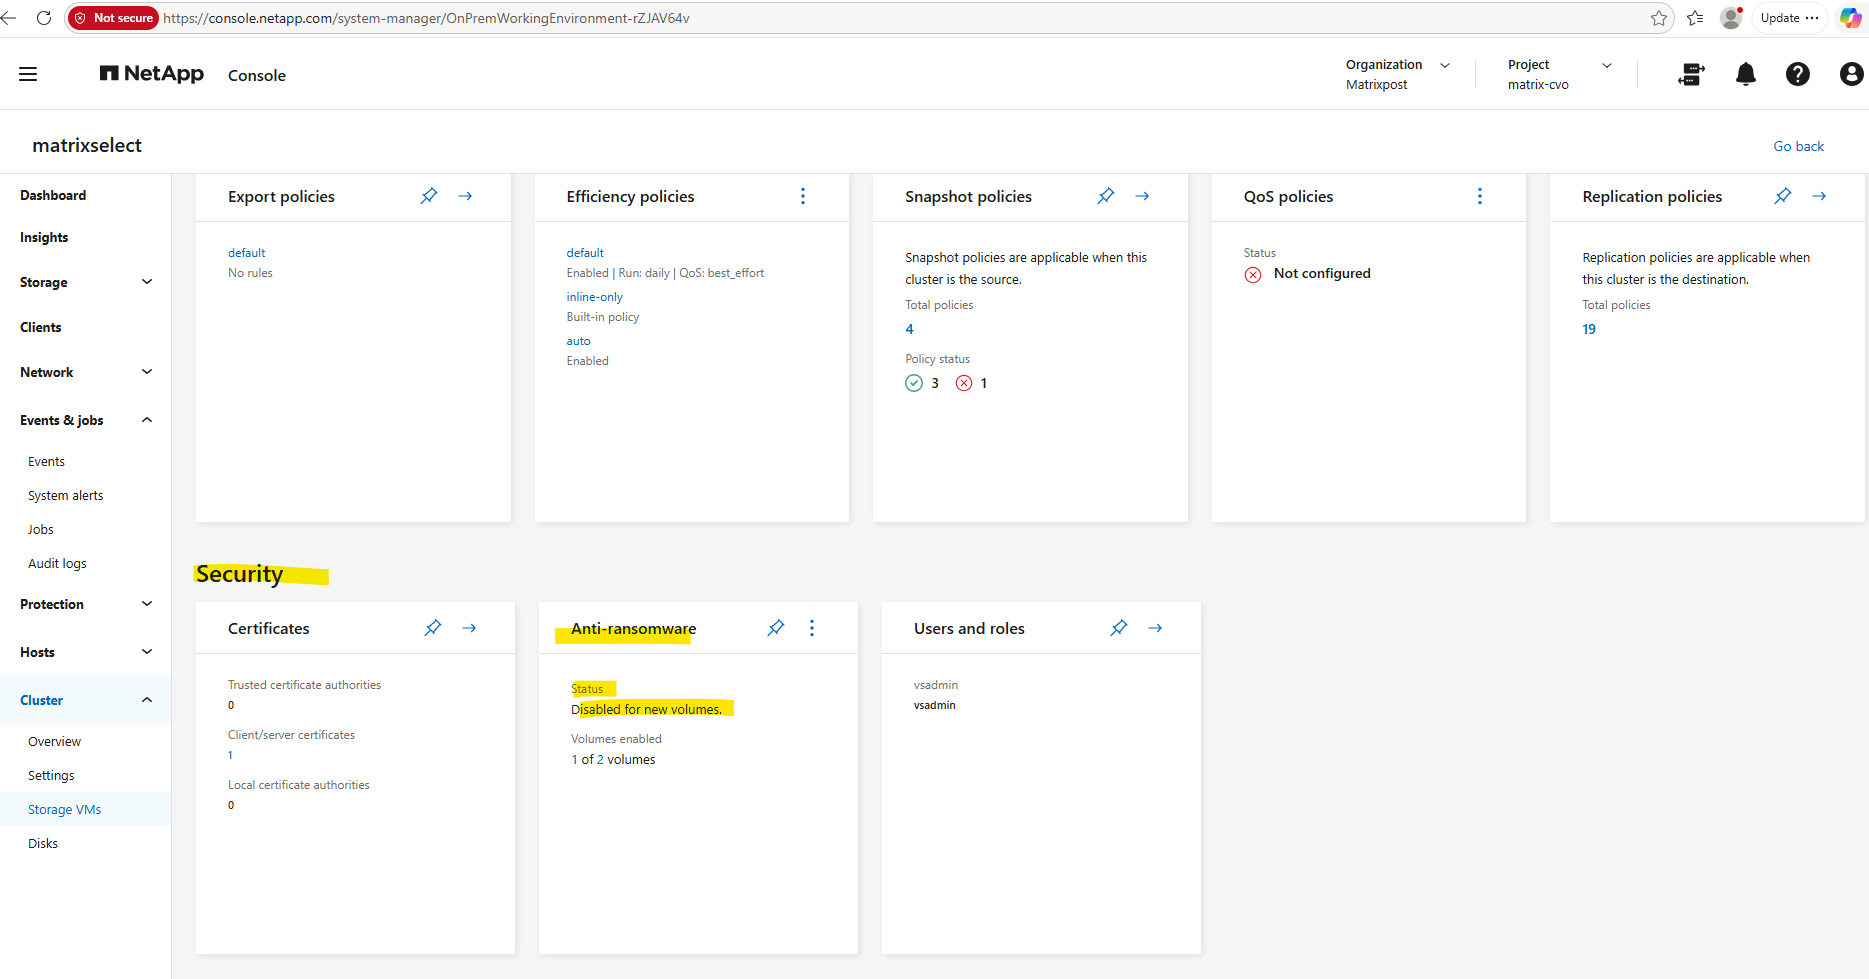Open browser favorites list icon
The image size is (1869, 979).
(1695, 18)
